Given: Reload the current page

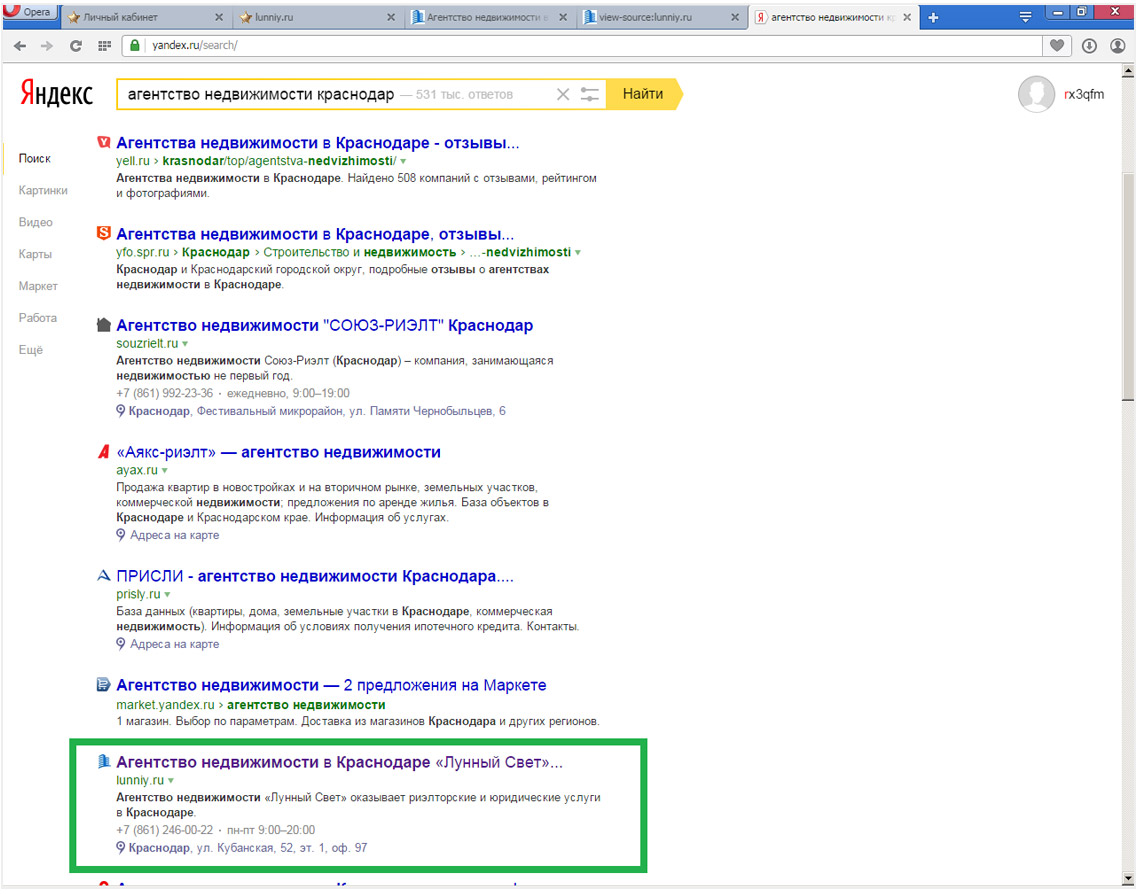Looking at the screenshot, I should (x=75, y=46).
